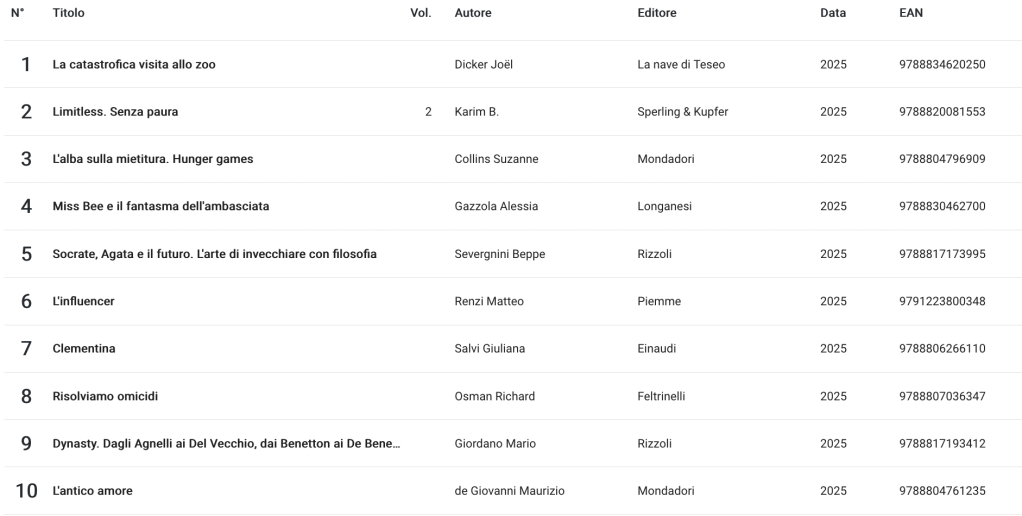Click the 'Editore' column header
This screenshot has height=516, width=1022.
657,13
